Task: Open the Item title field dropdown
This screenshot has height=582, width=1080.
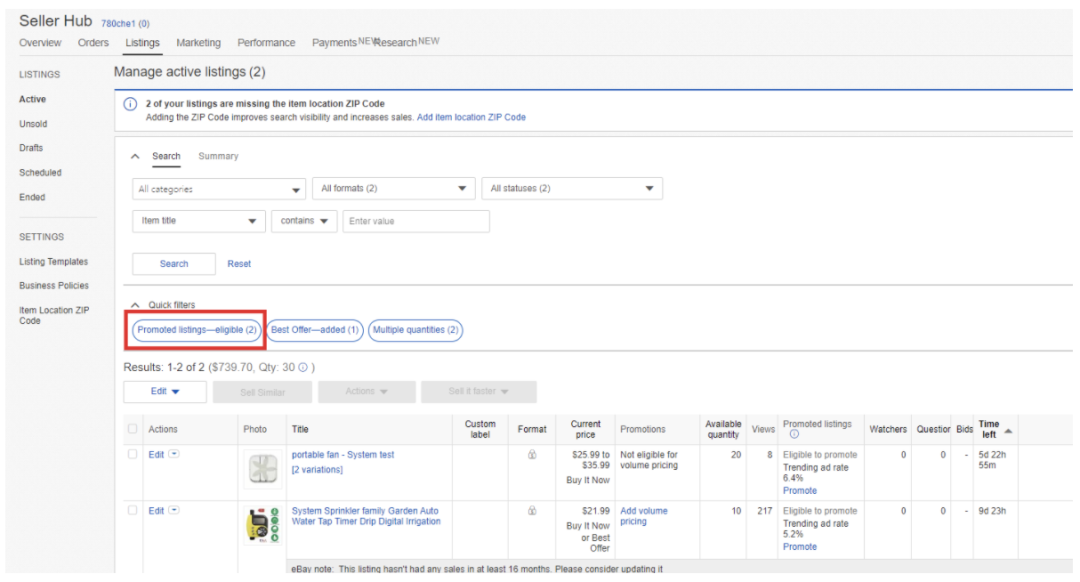Action: [198, 221]
